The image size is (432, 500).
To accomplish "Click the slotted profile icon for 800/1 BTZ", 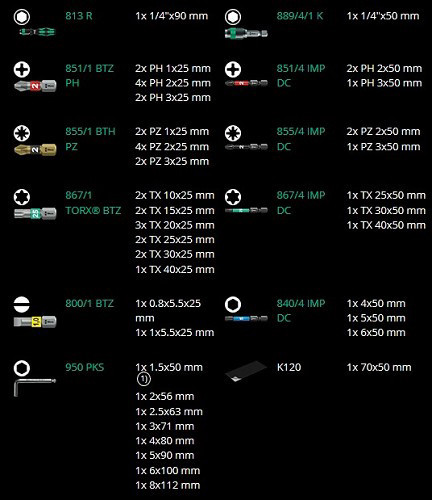I will pyautogui.click(x=22, y=304).
